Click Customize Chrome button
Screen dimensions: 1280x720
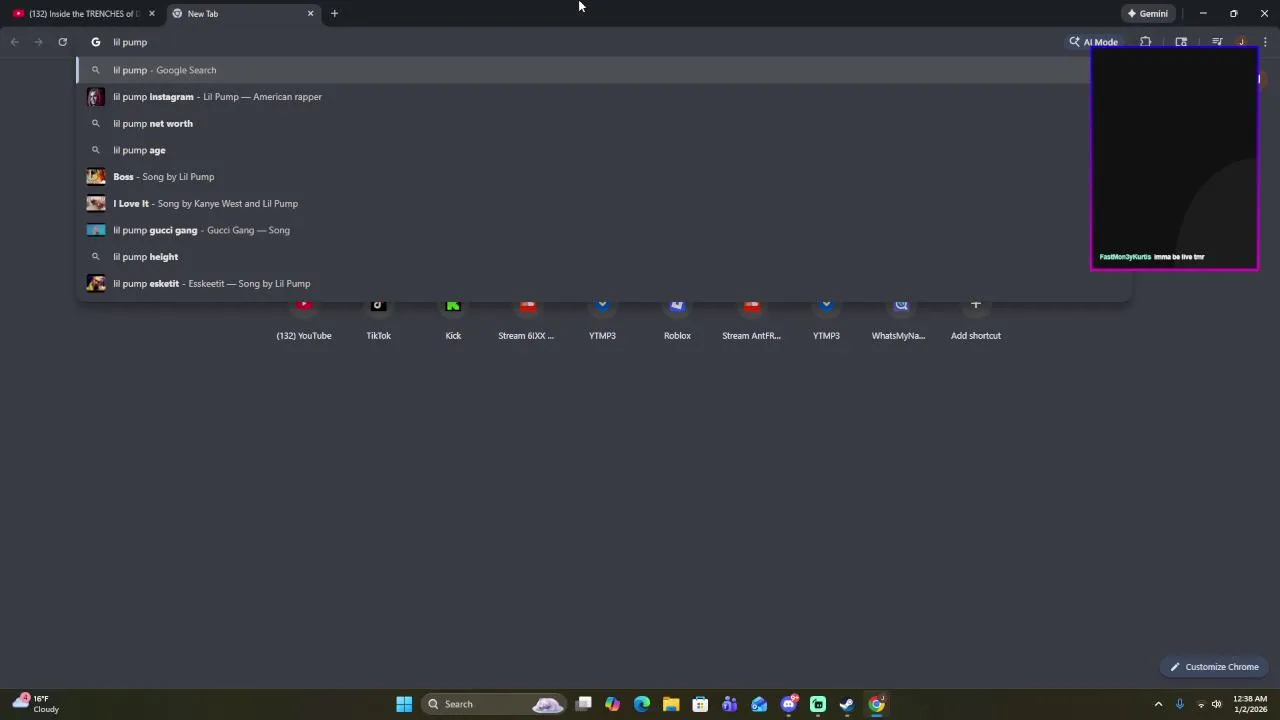1215,667
